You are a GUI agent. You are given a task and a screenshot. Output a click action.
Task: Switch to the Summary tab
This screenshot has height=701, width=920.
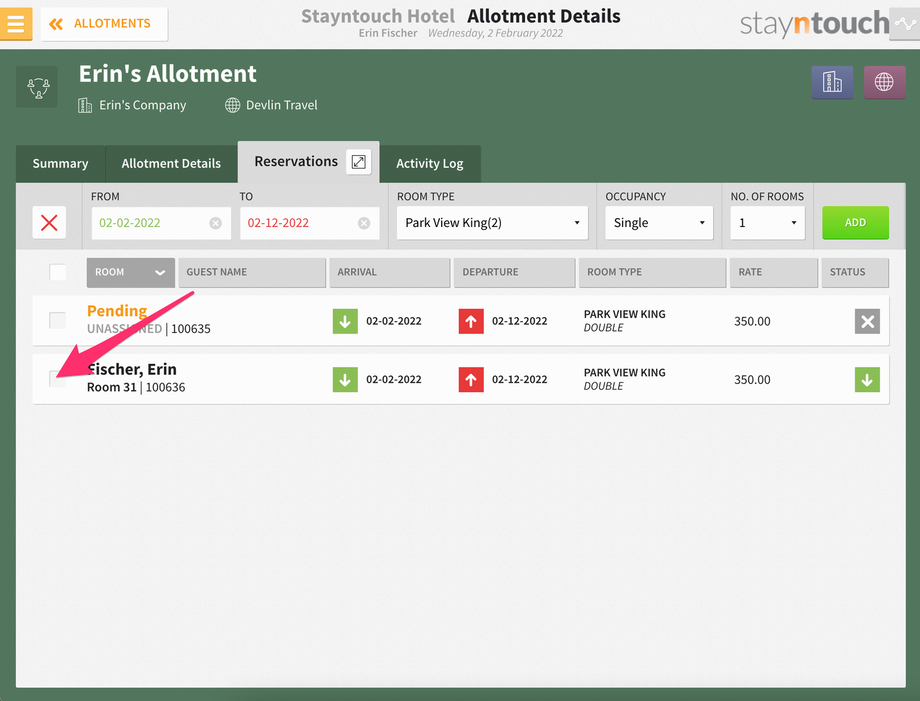(60, 164)
